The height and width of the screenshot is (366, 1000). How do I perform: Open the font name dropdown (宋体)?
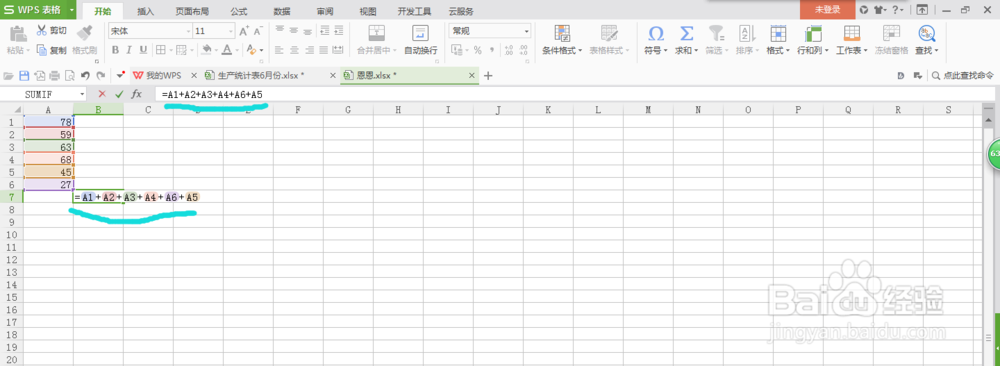pos(188,31)
